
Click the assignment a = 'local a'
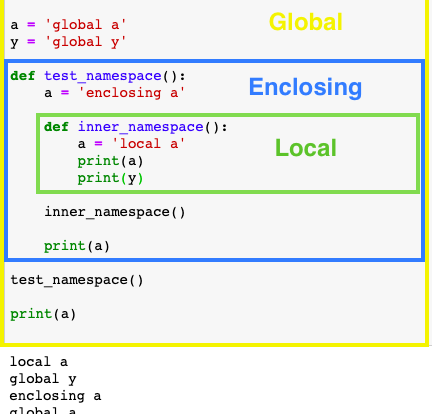point(131,144)
